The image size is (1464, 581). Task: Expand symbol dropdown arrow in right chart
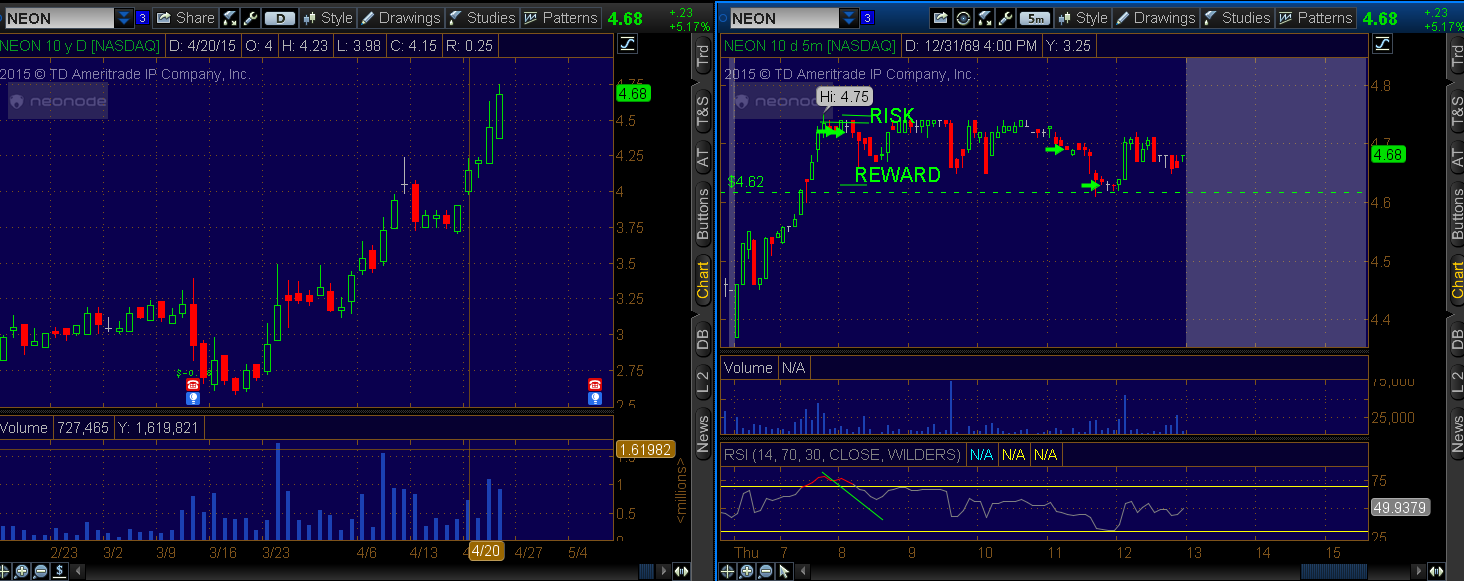(848, 18)
